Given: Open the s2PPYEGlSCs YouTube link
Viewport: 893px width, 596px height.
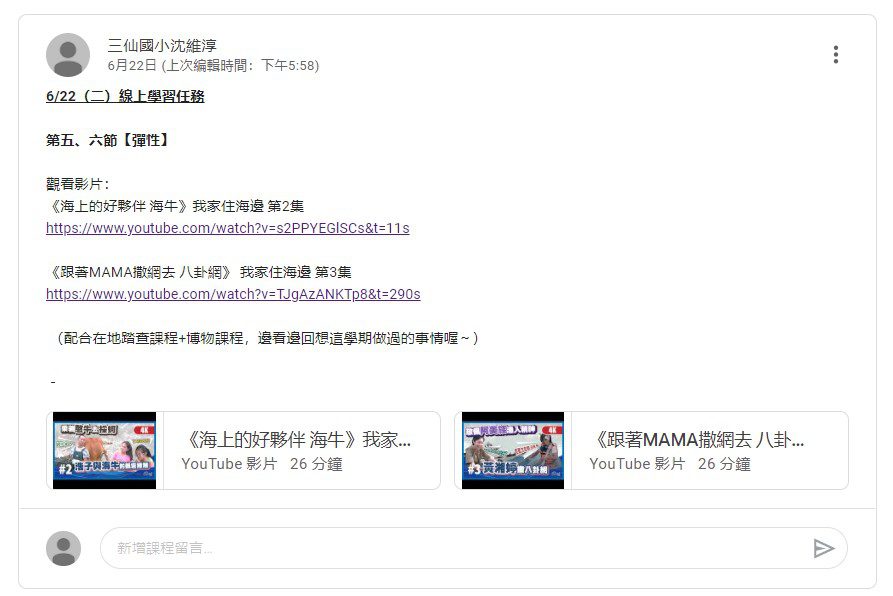Looking at the screenshot, I should coord(228,228).
